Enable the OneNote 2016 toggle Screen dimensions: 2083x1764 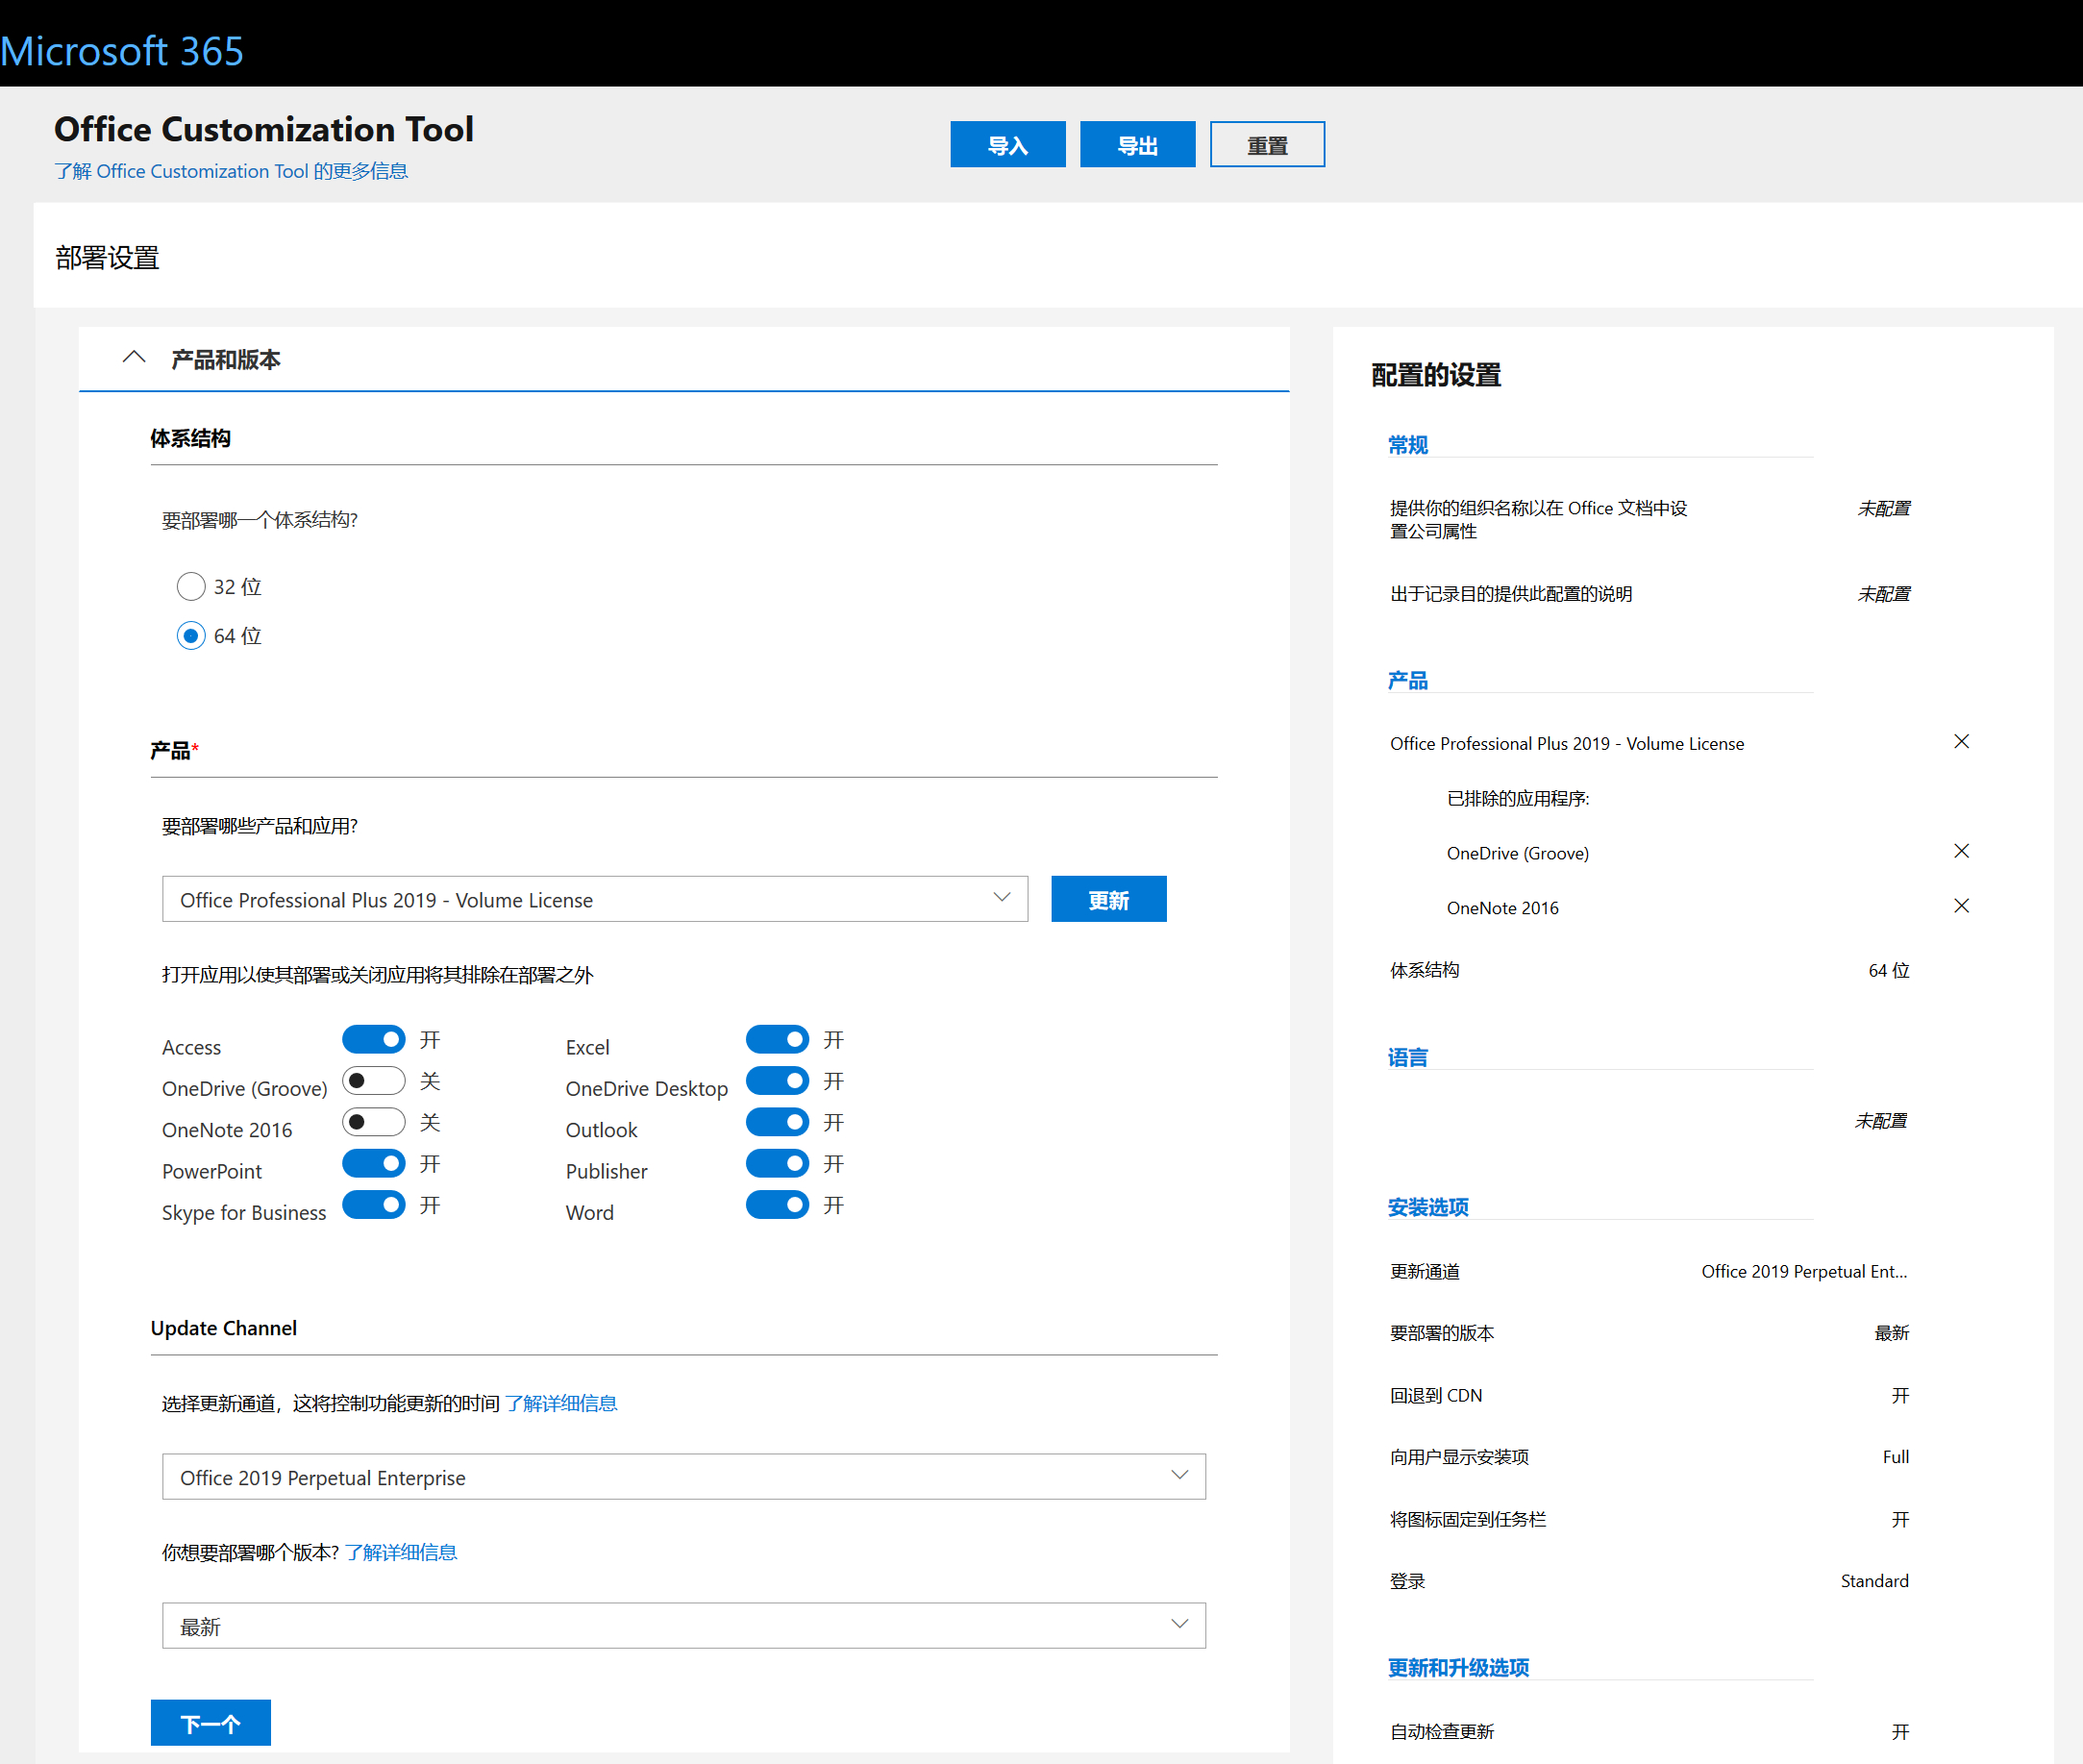pyautogui.click(x=373, y=1122)
